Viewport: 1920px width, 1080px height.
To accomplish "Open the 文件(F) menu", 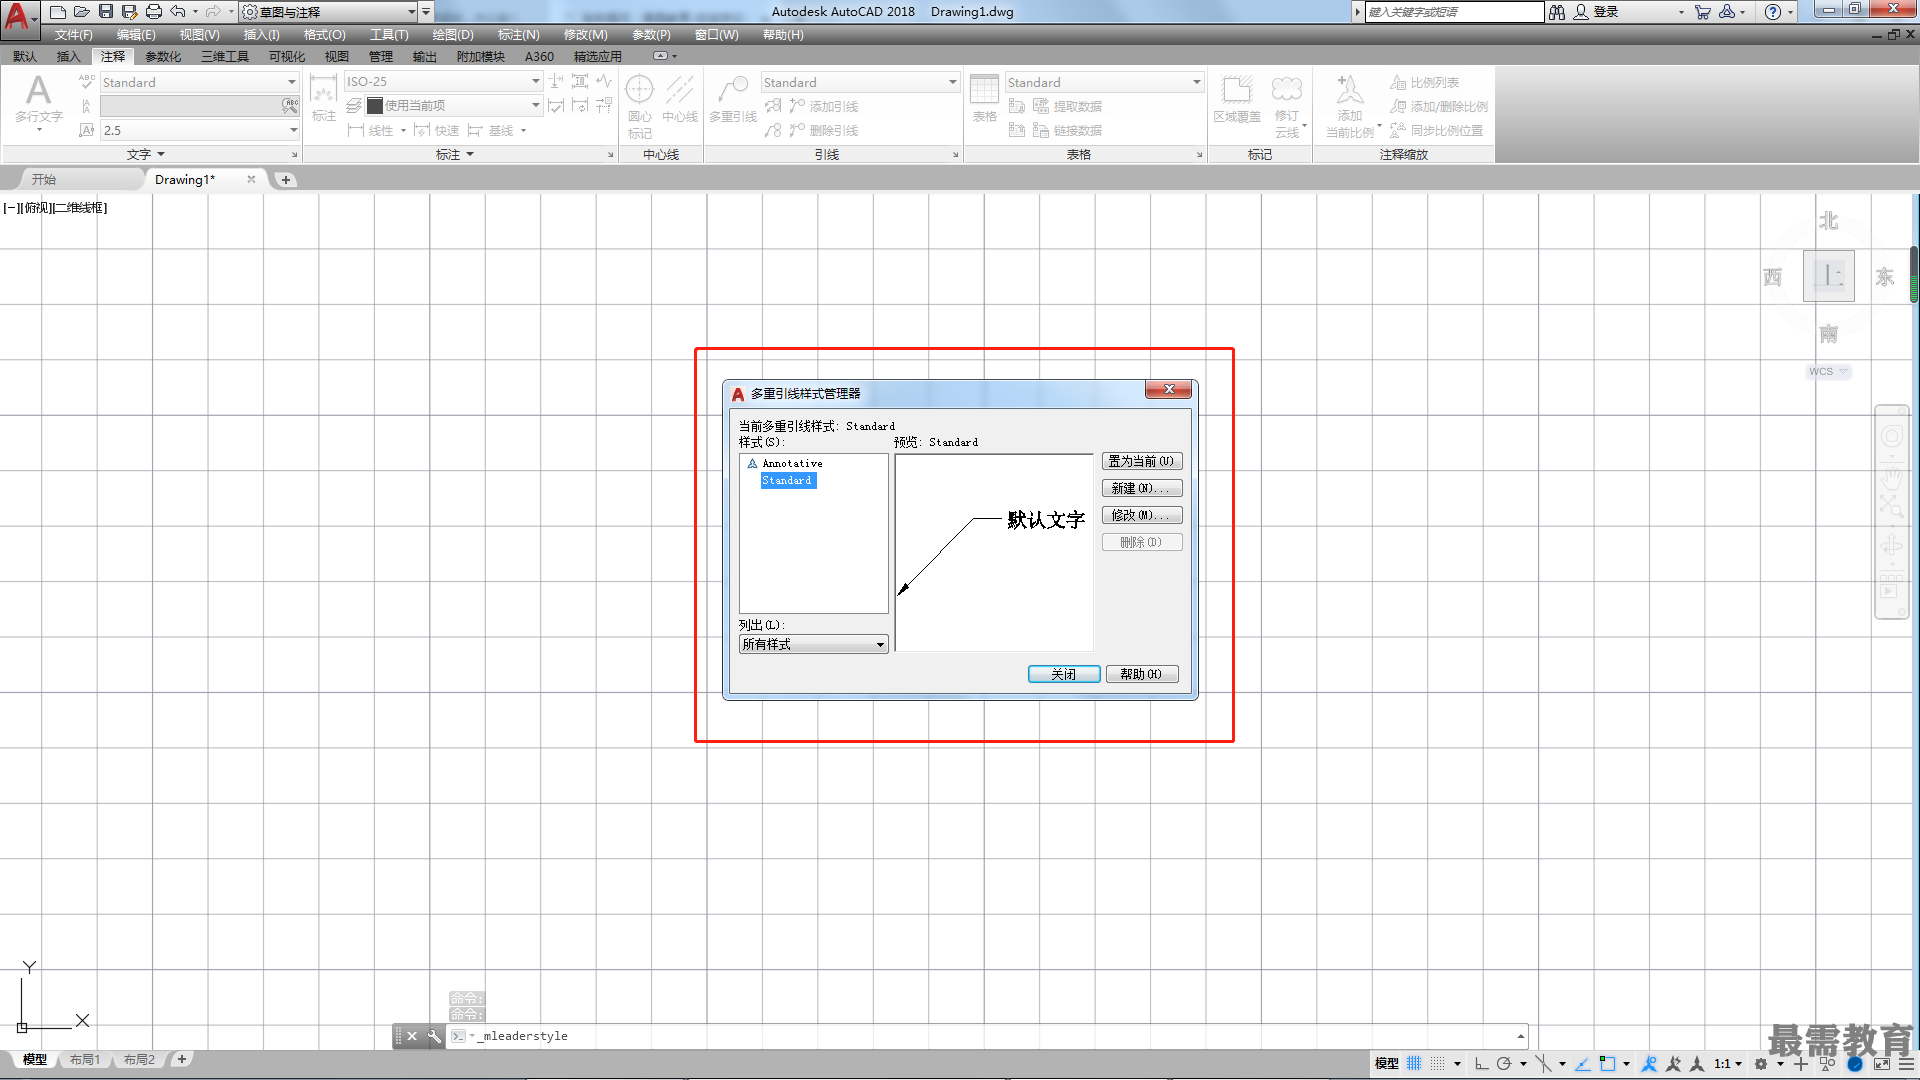I will (x=73, y=35).
